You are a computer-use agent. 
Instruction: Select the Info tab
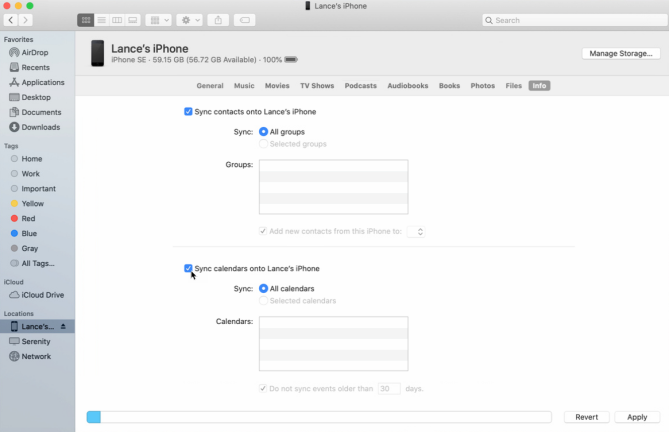[539, 86]
